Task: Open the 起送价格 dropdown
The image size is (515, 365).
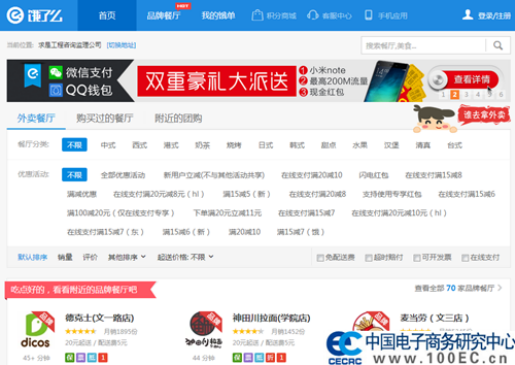Action: pyautogui.click(x=185, y=257)
